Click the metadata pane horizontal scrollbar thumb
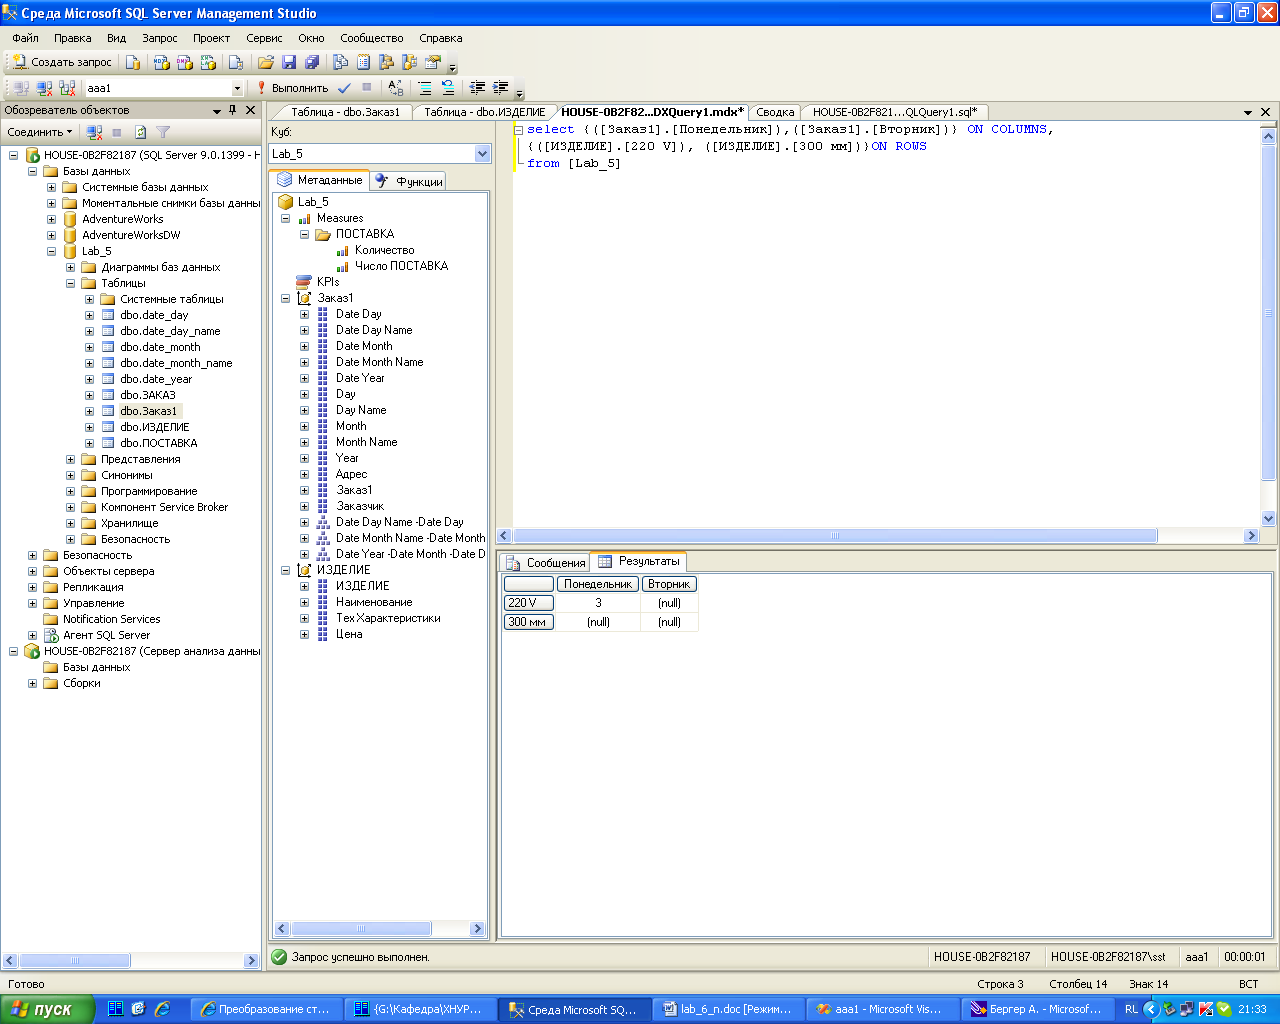Screen dimensions: 1280x1024 point(361,929)
